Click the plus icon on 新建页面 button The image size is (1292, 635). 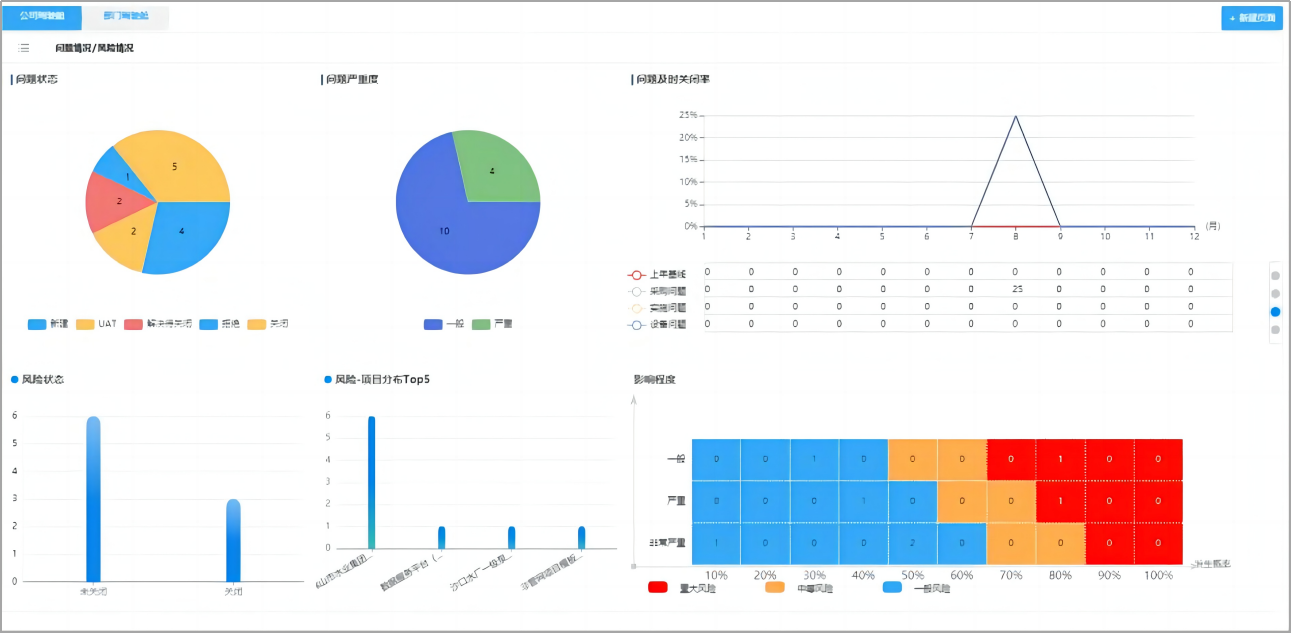(x=1232, y=18)
